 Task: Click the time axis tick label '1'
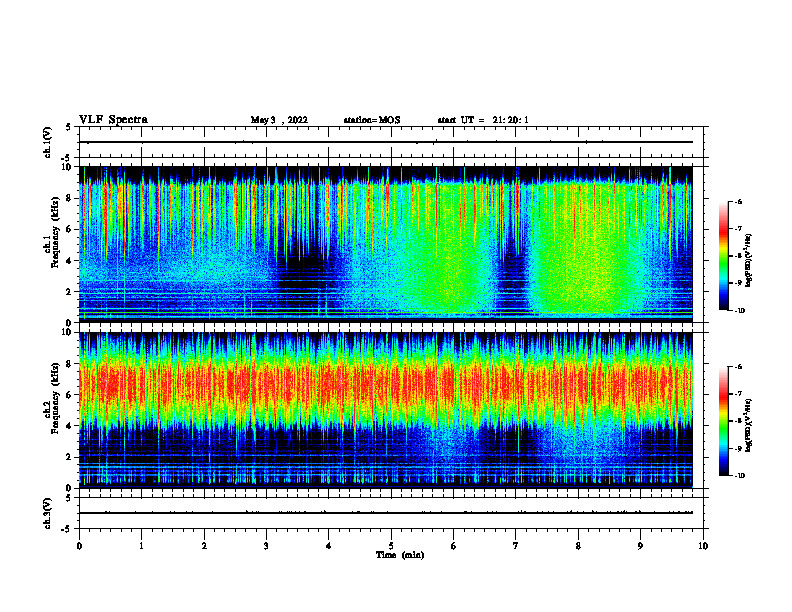(141, 546)
